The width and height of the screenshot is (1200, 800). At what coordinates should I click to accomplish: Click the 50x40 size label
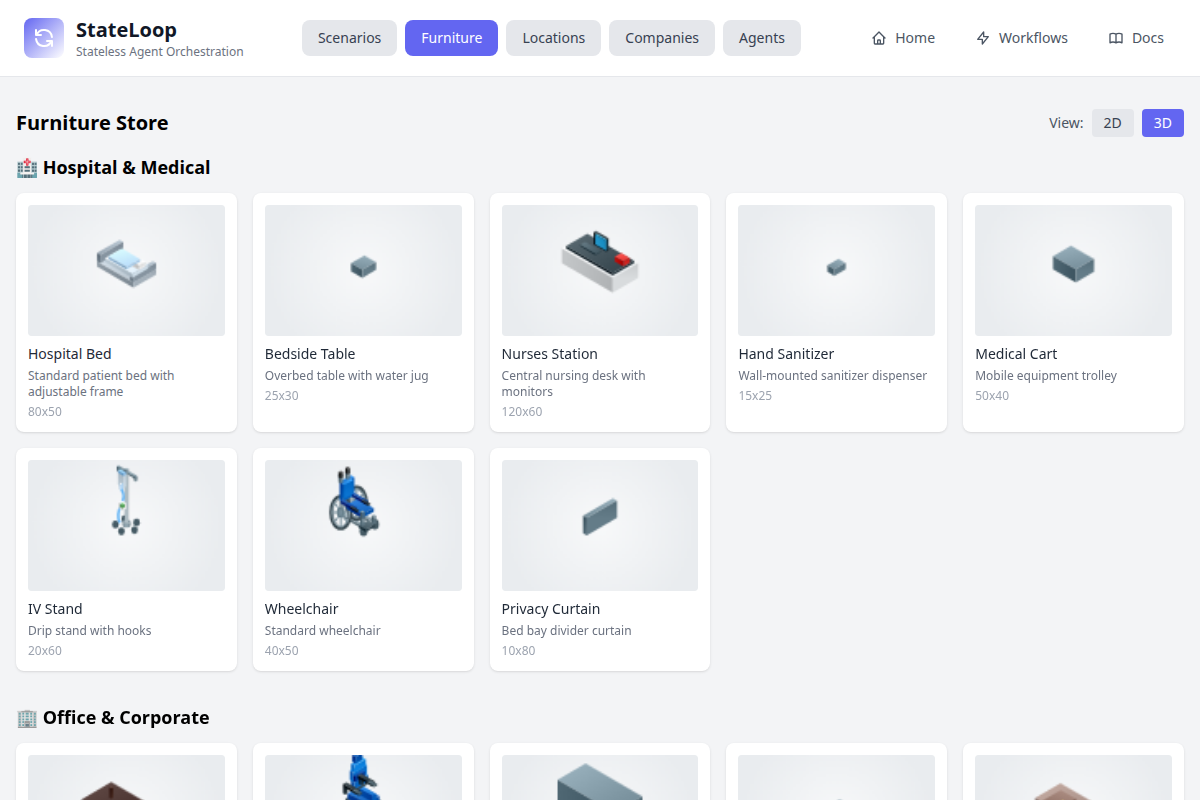point(992,395)
